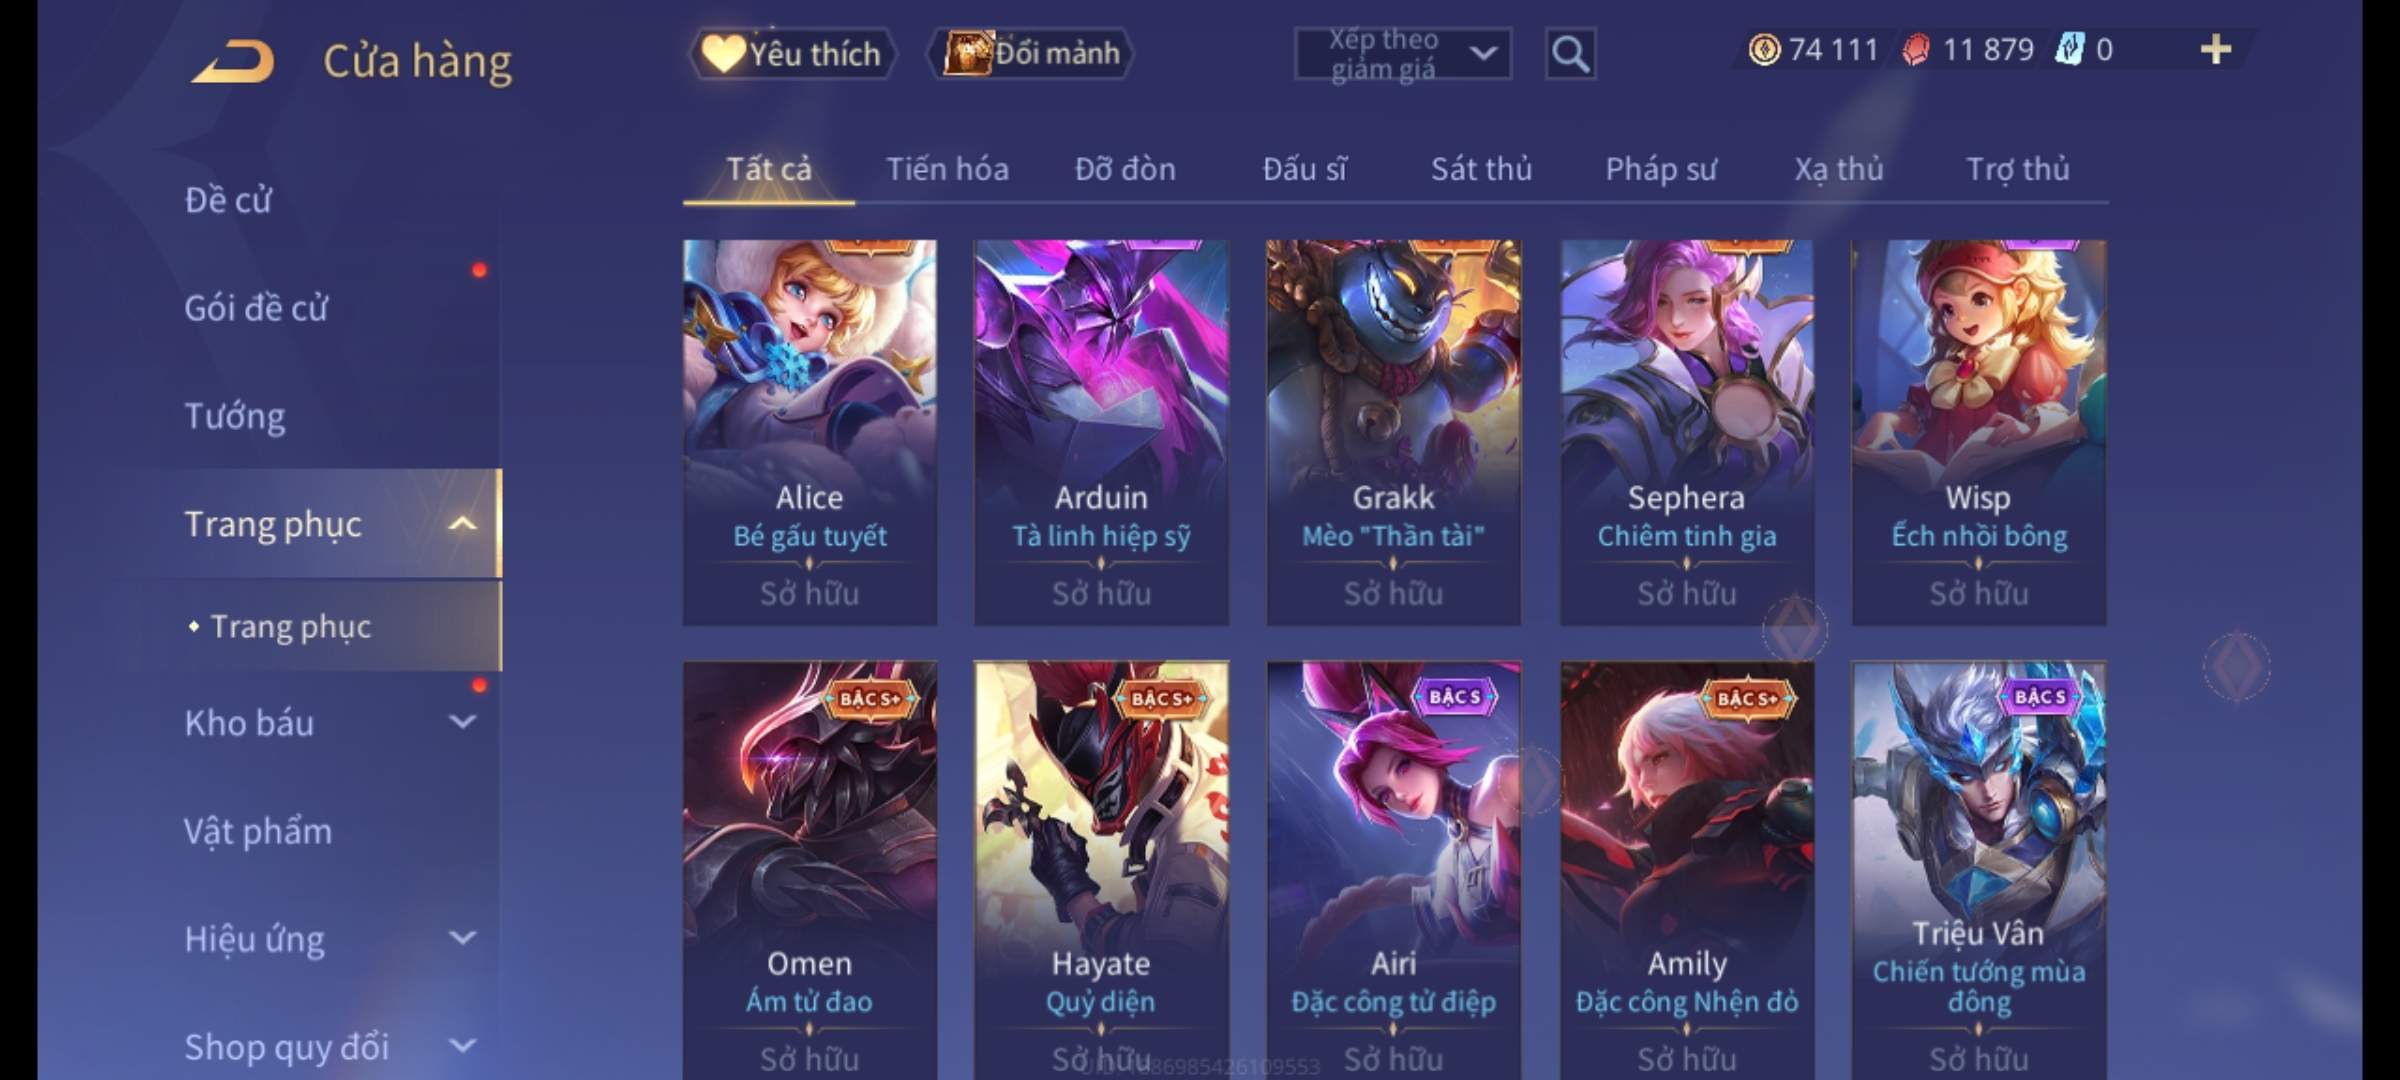
Task: Click the plus icon to add currency
Action: tap(2216, 49)
